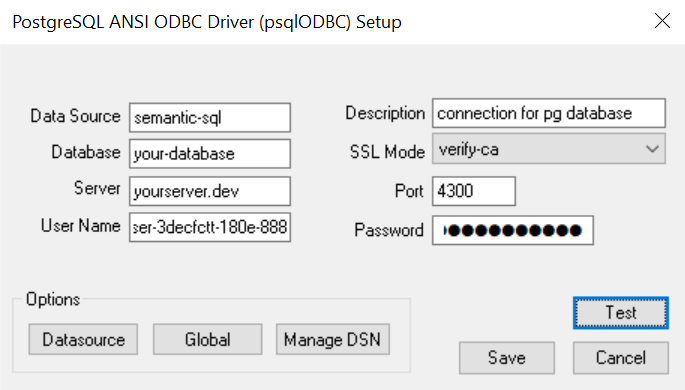Viewport: 685px width, 390px height.
Task: Click the Description label
Action: [385, 113]
